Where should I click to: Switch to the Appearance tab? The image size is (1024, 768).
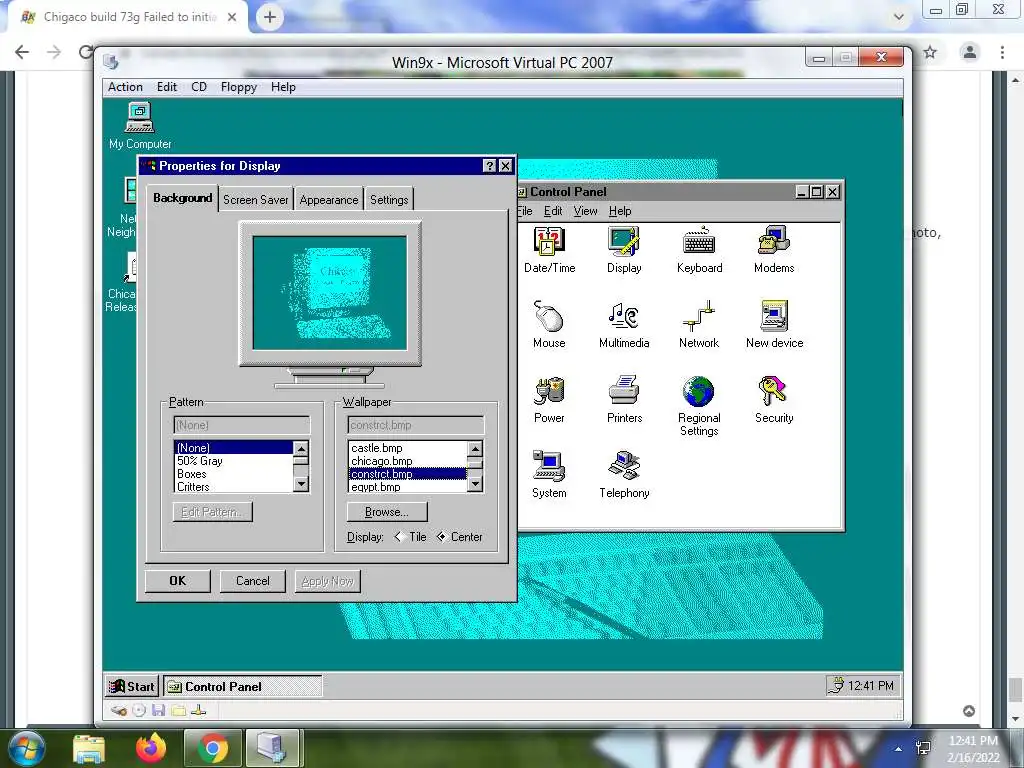pyautogui.click(x=328, y=200)
